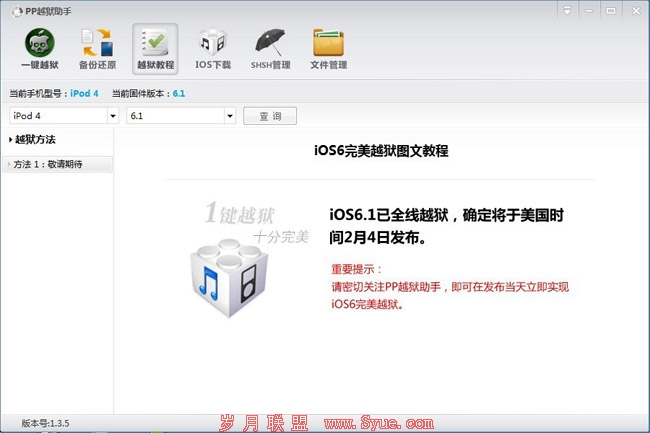650x433 pixels.
Task: Select the 越狱教程 jailbreak tutorial tab
Action: tap(155, 49)
